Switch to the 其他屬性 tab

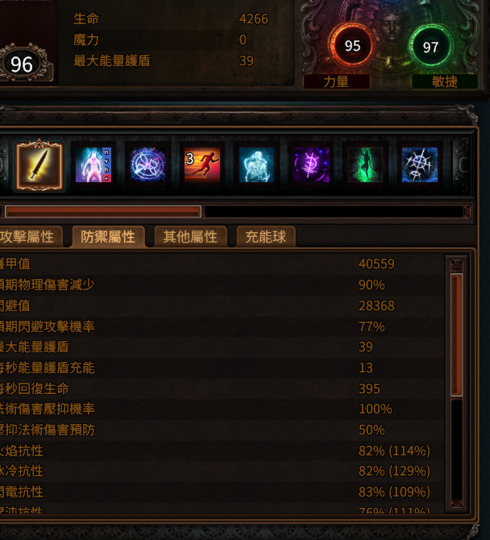tap(190, 237)
